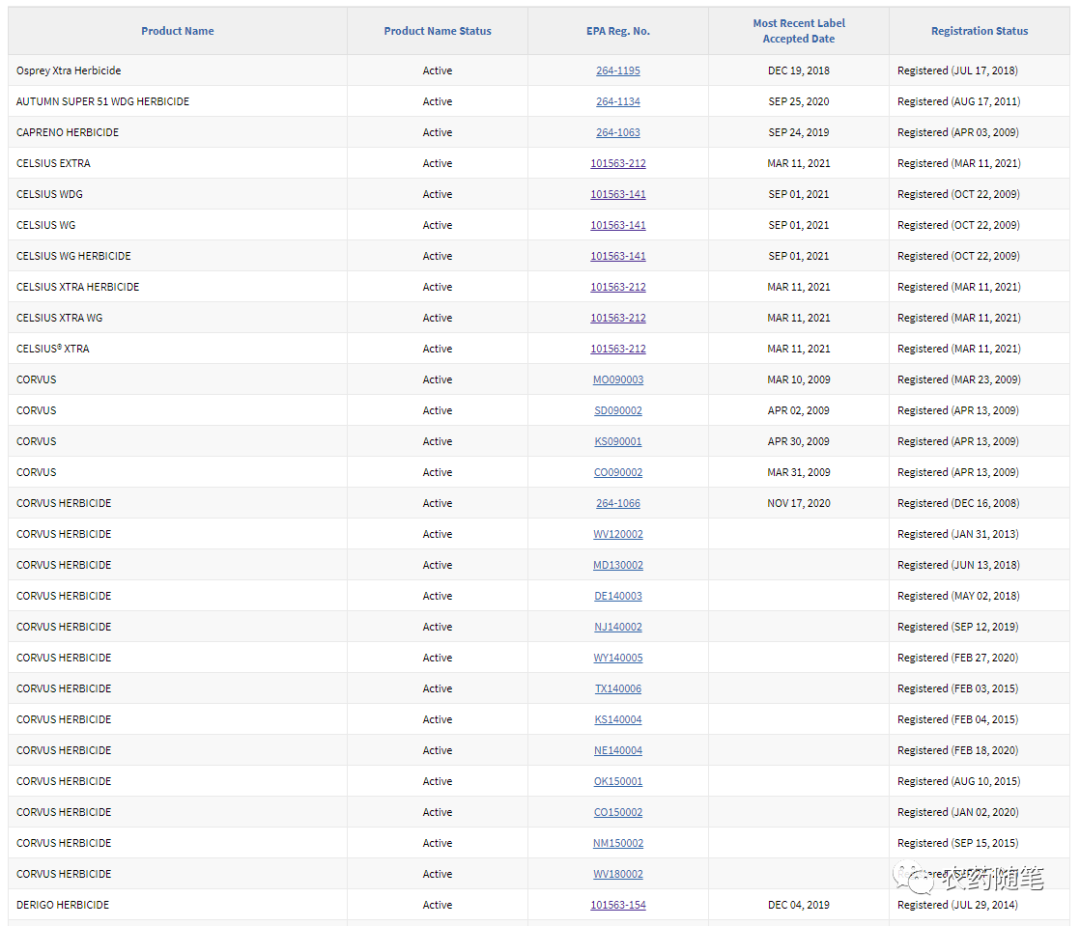Open EPA registration 264-1195

(618, 70)
